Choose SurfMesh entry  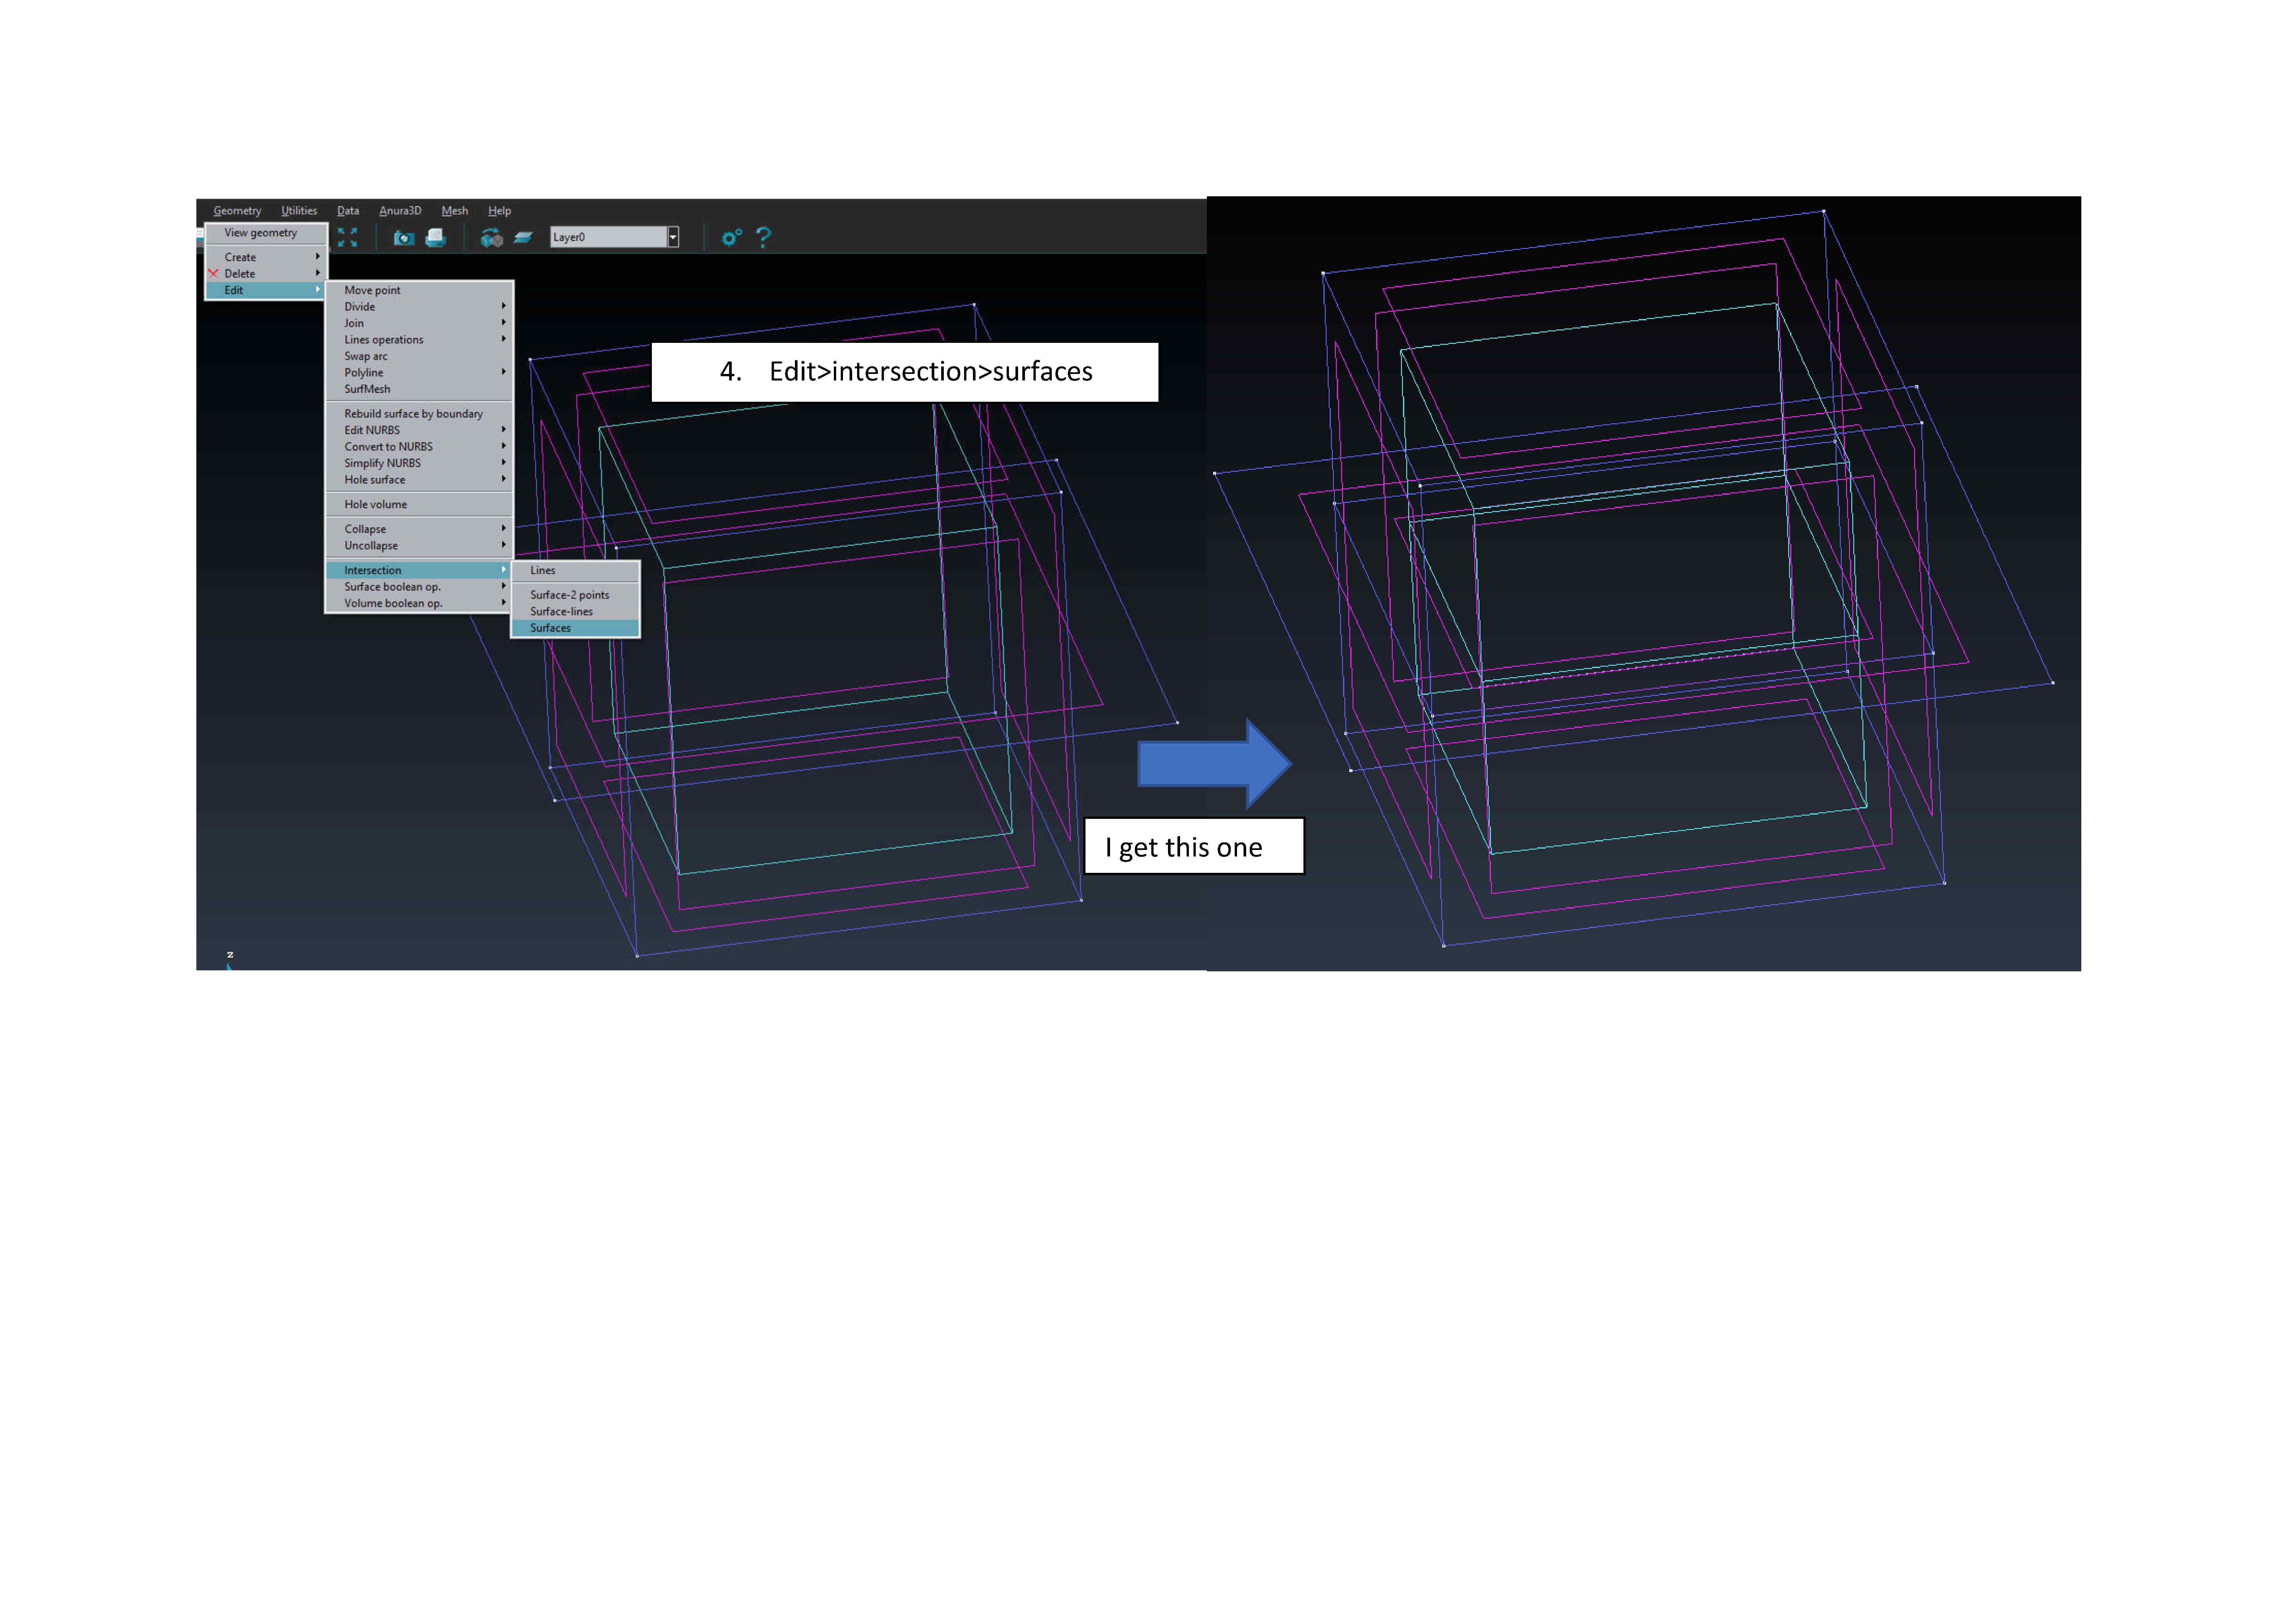(419, 389)
